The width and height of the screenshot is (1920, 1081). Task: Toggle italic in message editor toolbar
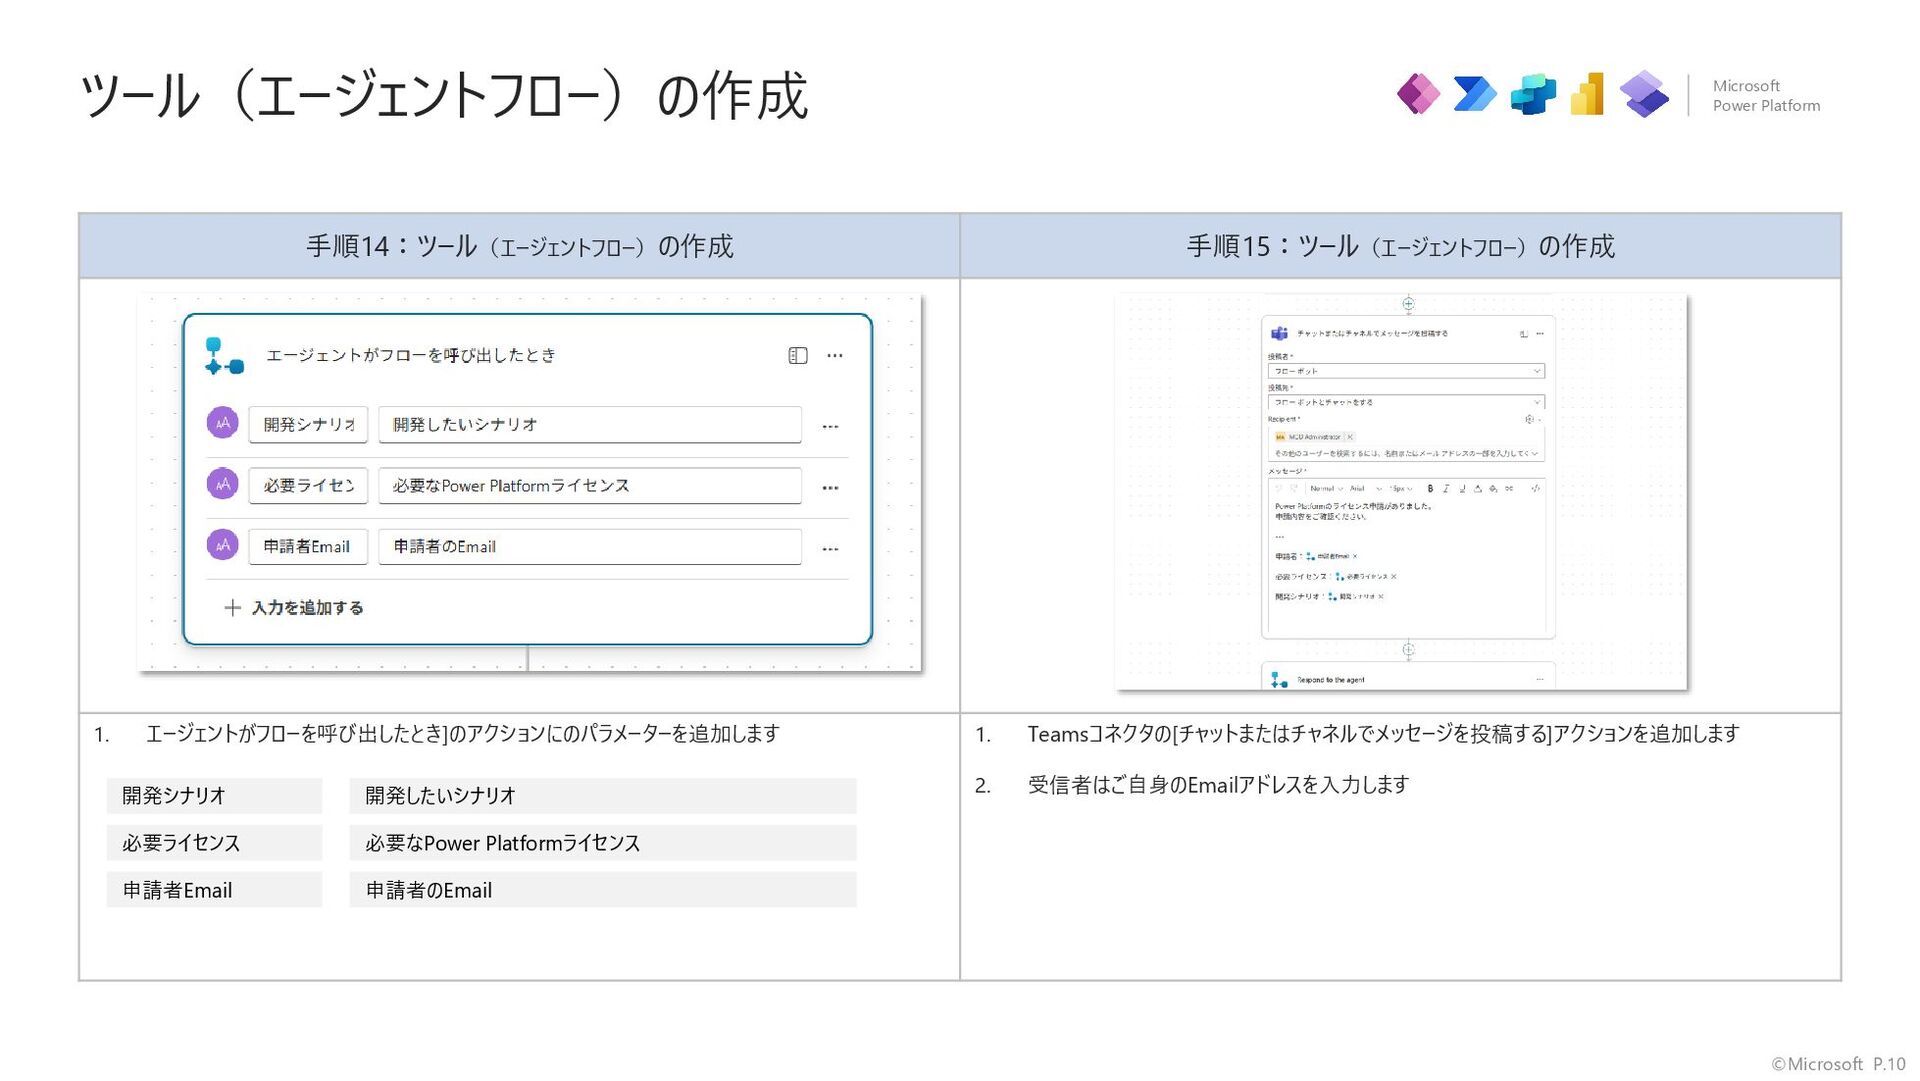pyautogui.click(x=1446, y=489)
